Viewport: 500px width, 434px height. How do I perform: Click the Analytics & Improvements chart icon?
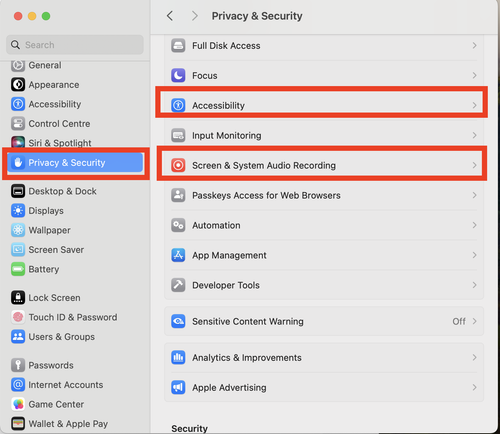tap(178, 358)
